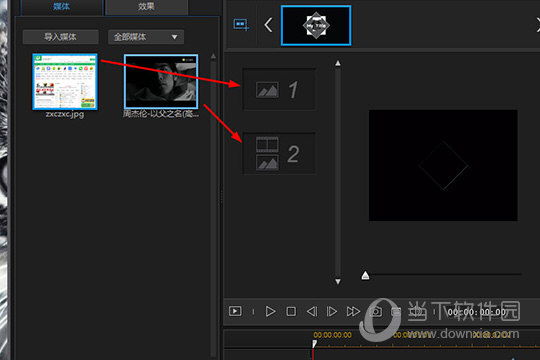Stop the preview playback
This screenshot has height=360, width=540.
[291, 311]
